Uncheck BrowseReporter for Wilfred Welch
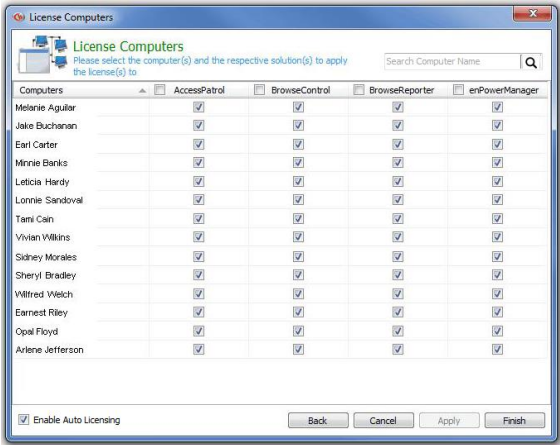 [x=398, y=294]
